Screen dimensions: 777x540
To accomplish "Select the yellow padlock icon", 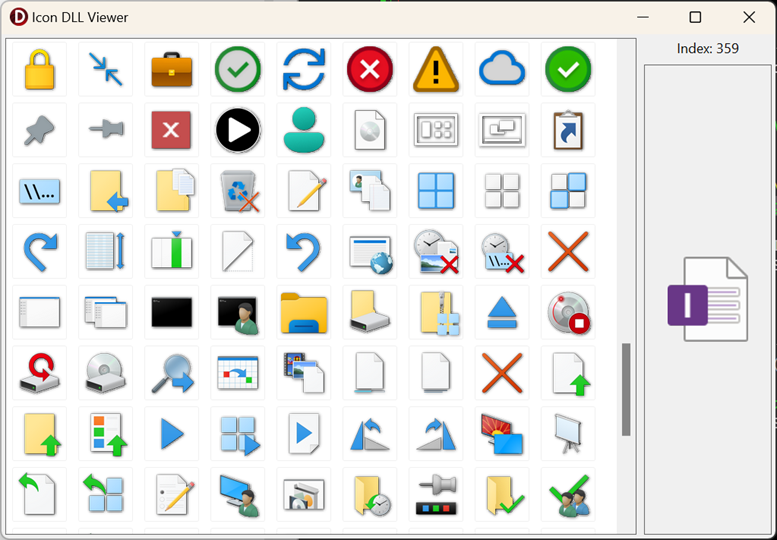I will point(40,69).
